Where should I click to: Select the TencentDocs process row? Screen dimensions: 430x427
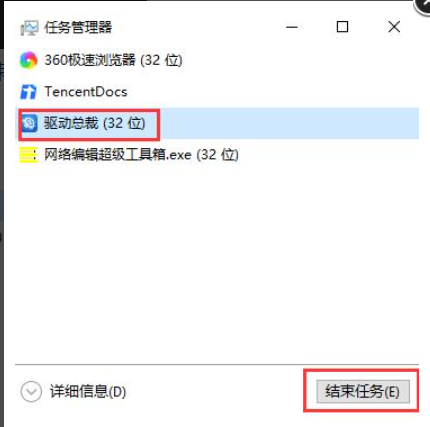(x=217, y=92)
